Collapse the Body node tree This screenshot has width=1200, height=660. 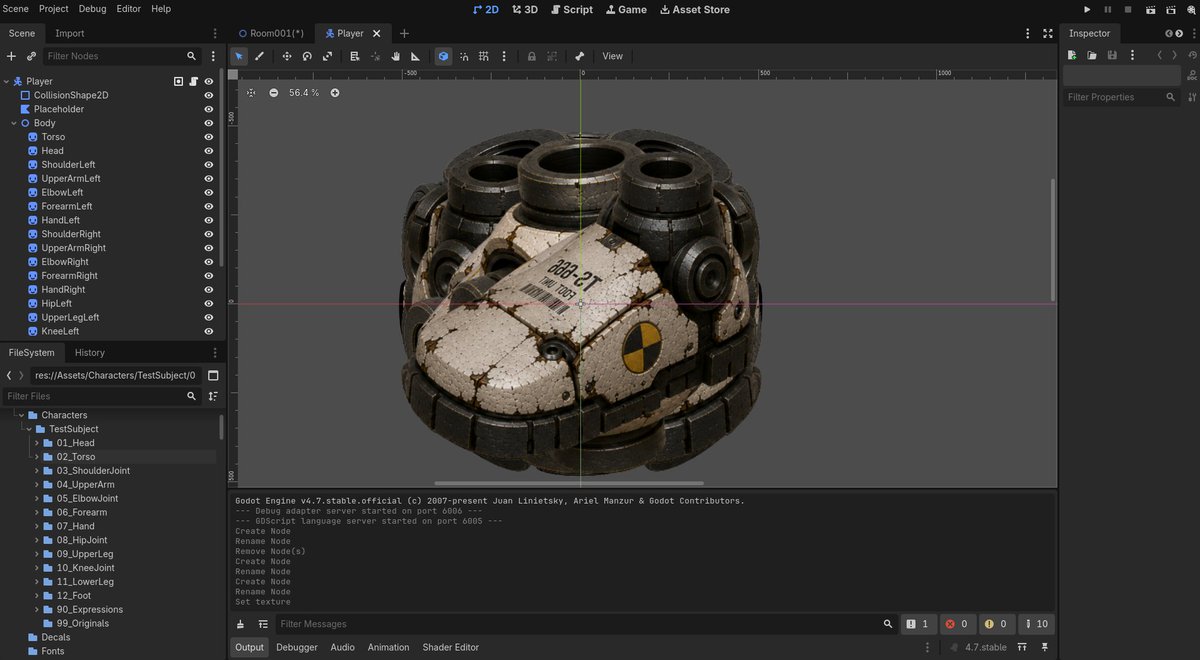pos(14,123)
